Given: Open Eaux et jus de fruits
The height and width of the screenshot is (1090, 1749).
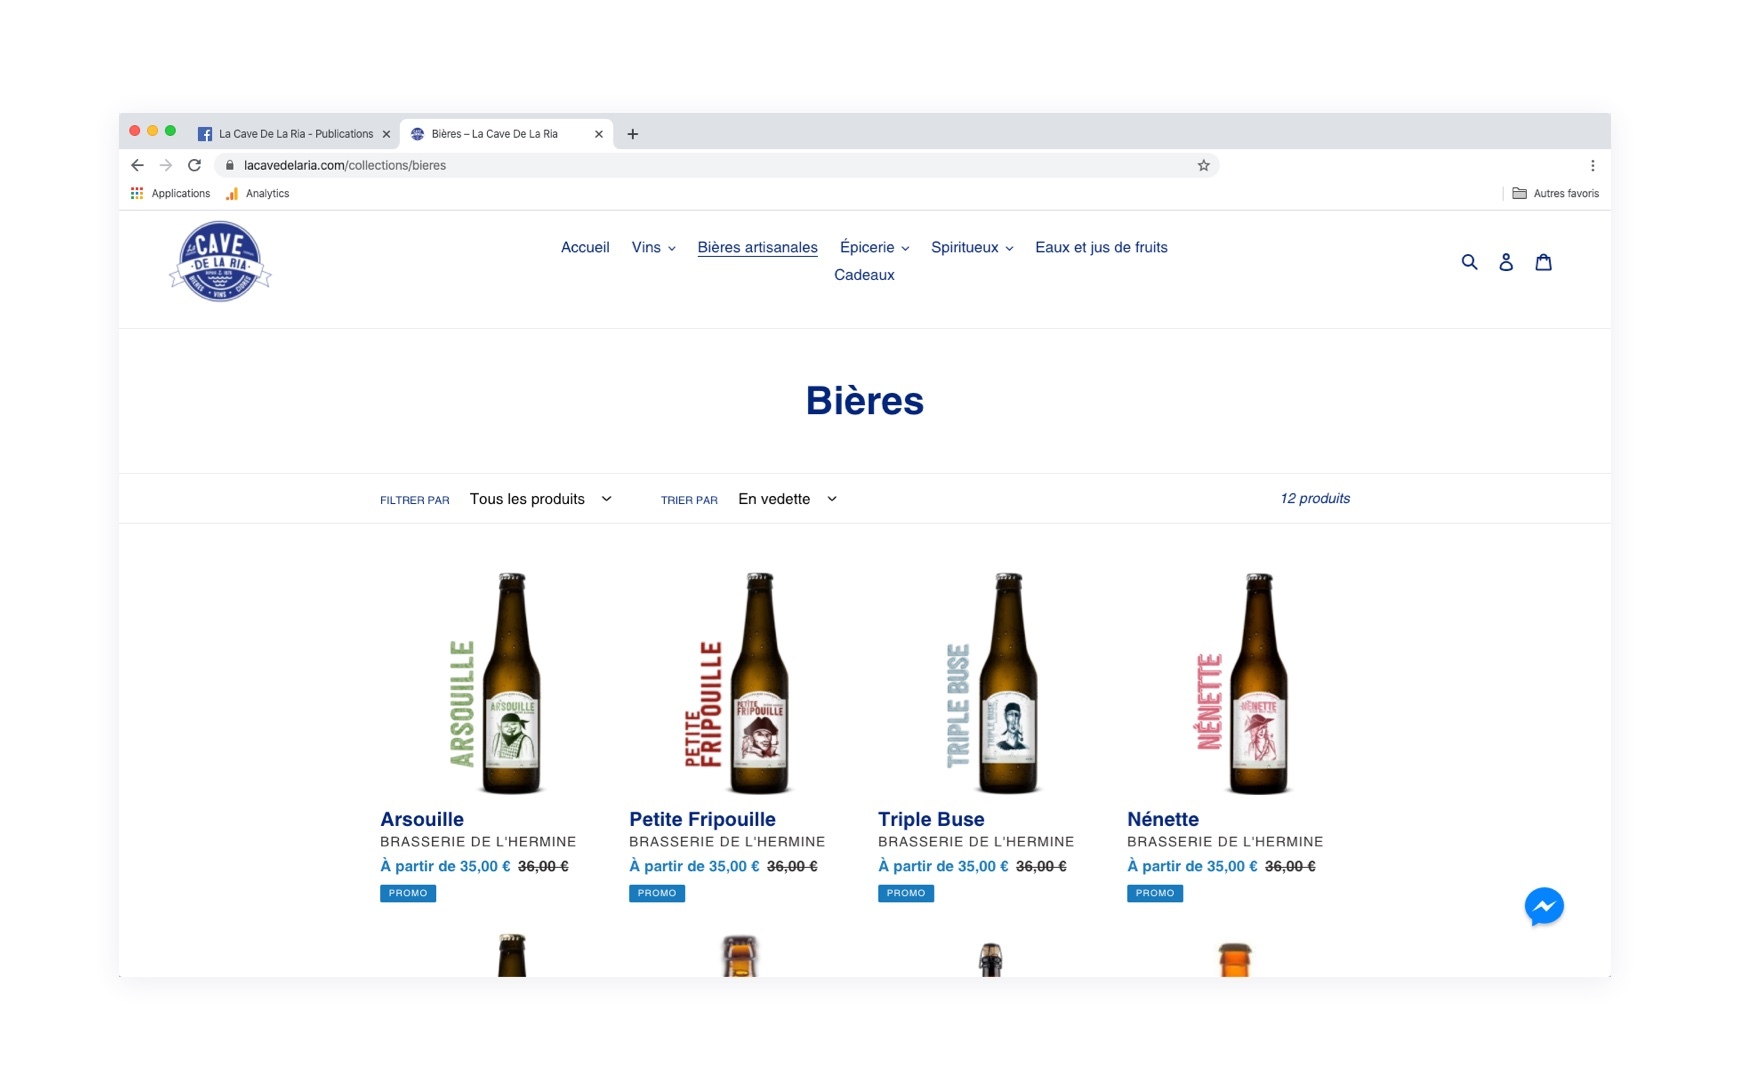Looking at the screenshot, I should (x=1101, y=248).
